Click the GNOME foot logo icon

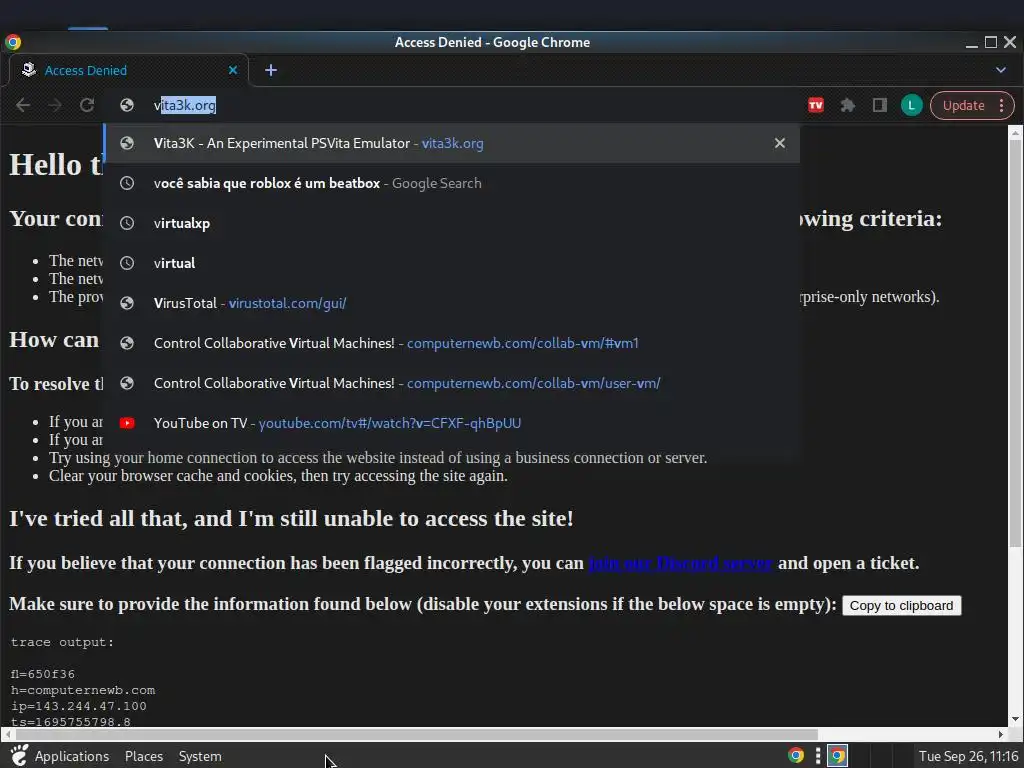[x=19, y=755]
